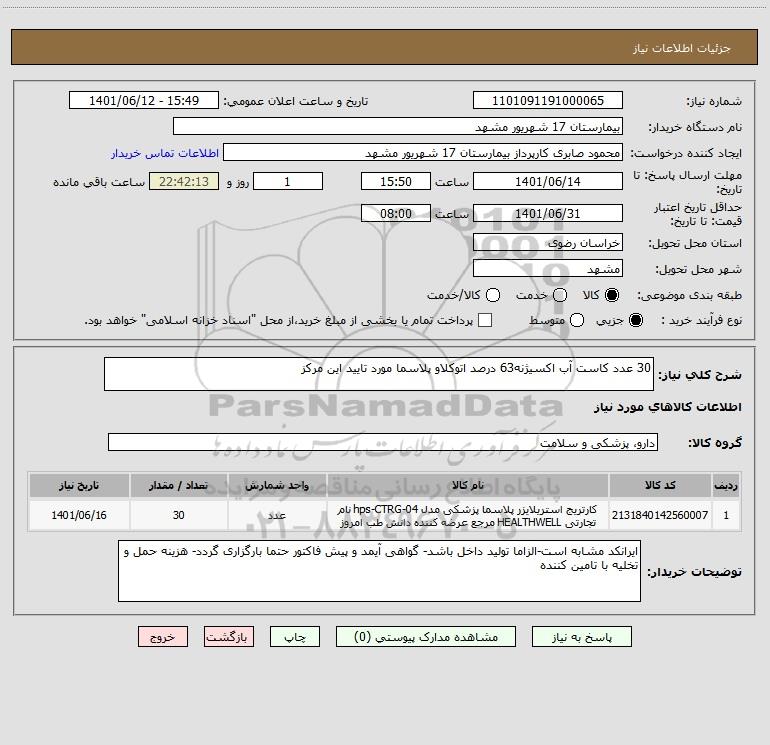The image size is (770, 745).
Task: Click the unit cell عدد
Action: [277, 515]
